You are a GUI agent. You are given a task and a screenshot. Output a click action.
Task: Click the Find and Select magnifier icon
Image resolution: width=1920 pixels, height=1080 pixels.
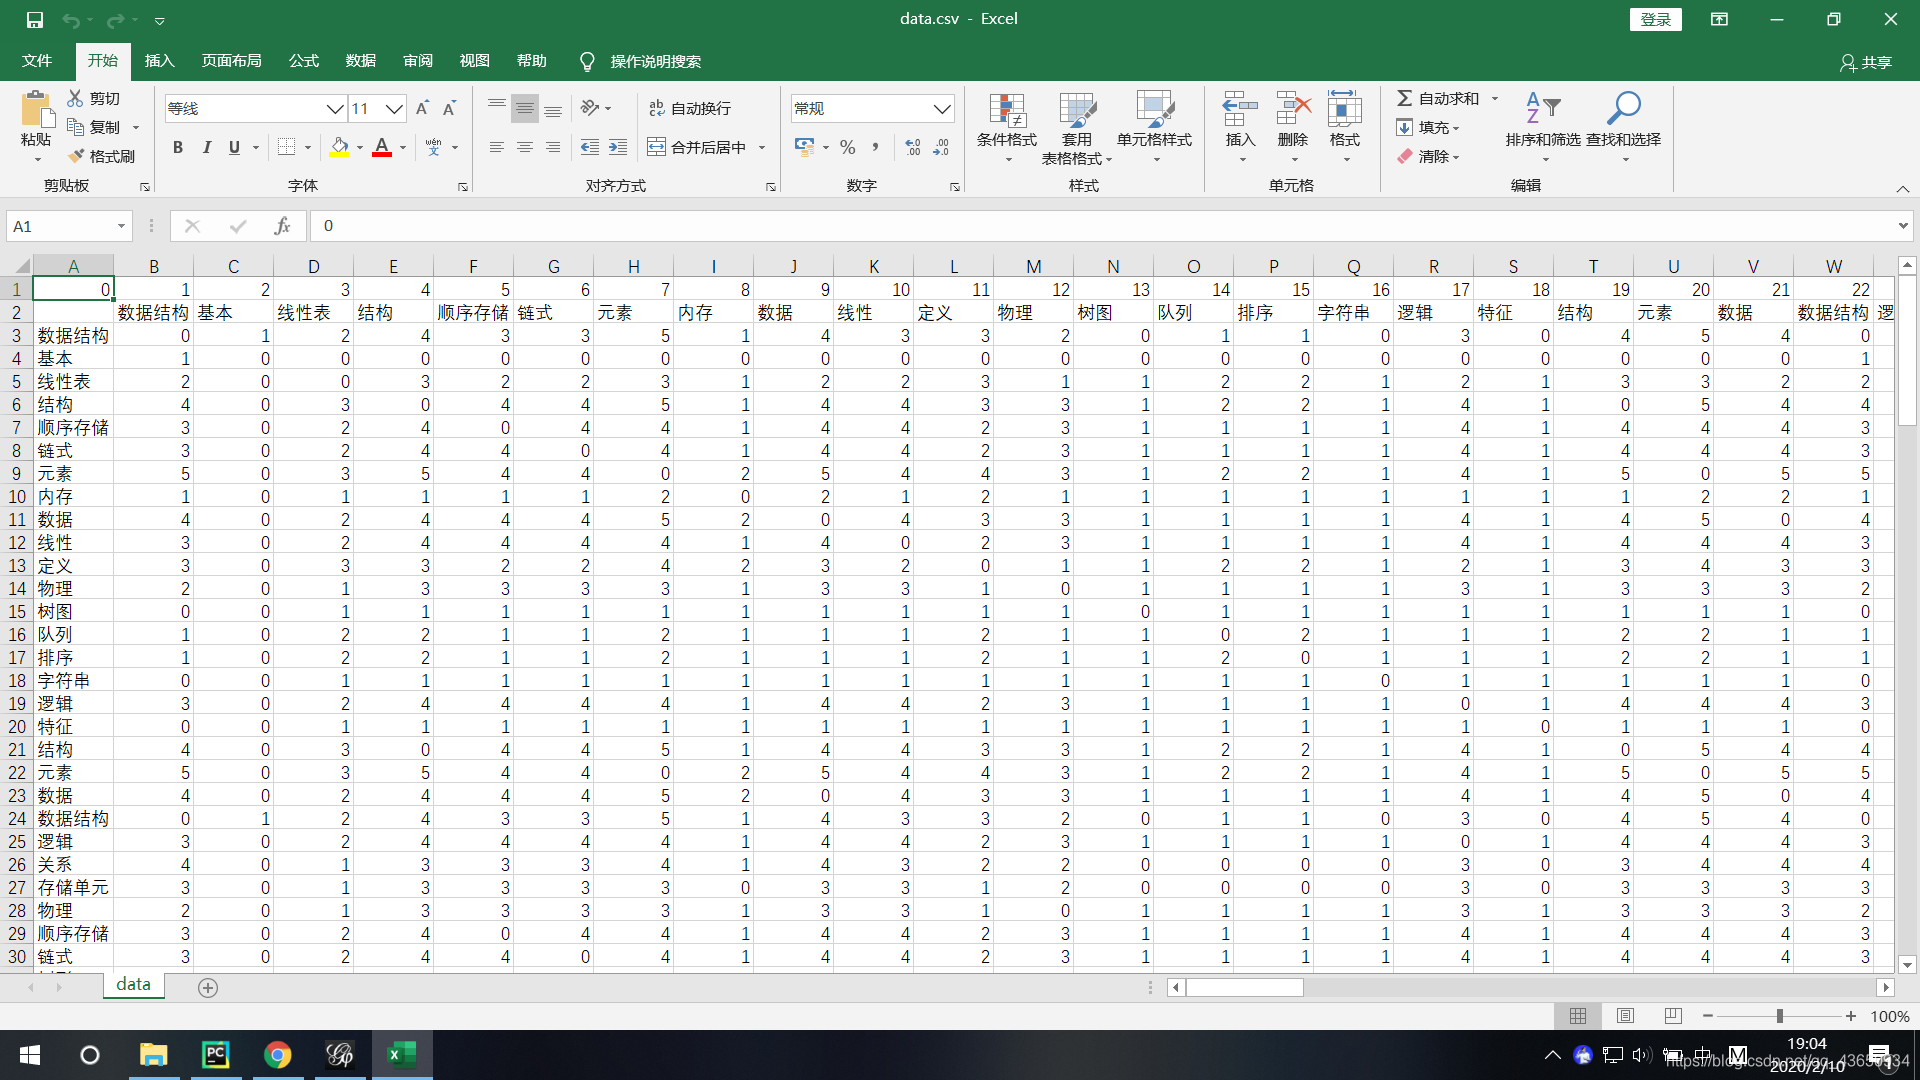[x=1623, y=108]
